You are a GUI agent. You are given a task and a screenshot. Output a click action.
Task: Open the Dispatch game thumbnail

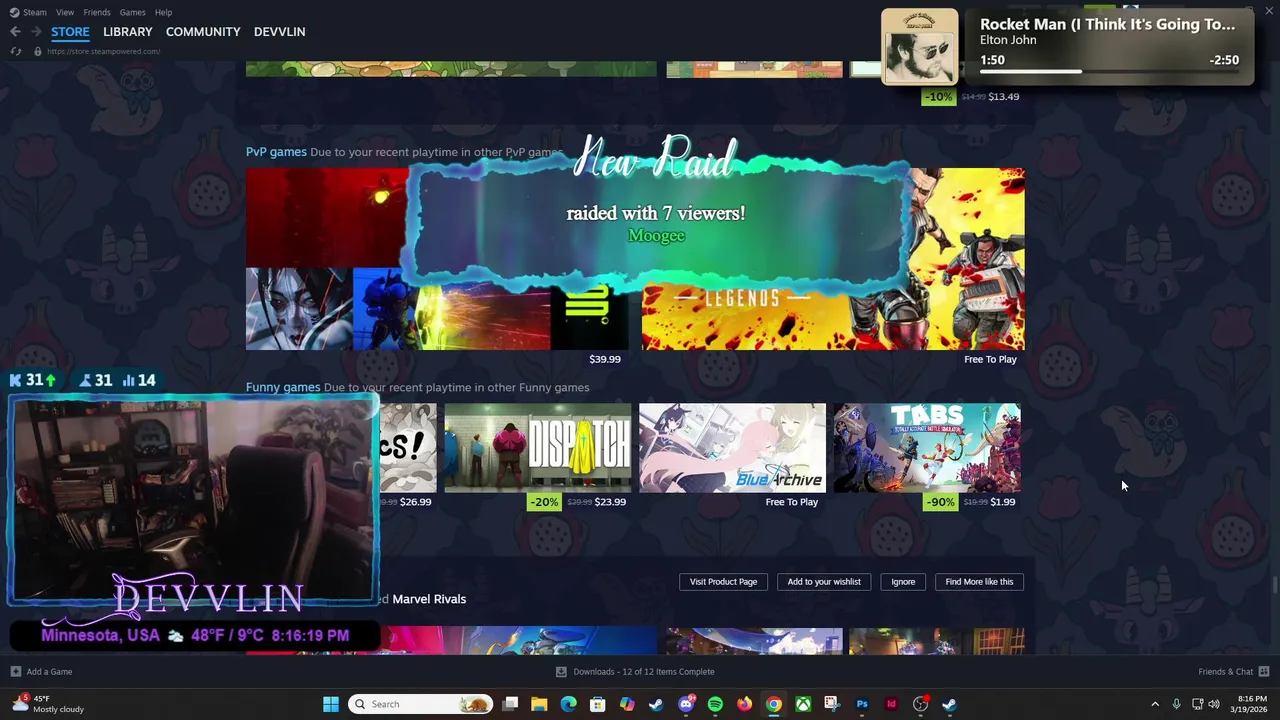point(538,448)
